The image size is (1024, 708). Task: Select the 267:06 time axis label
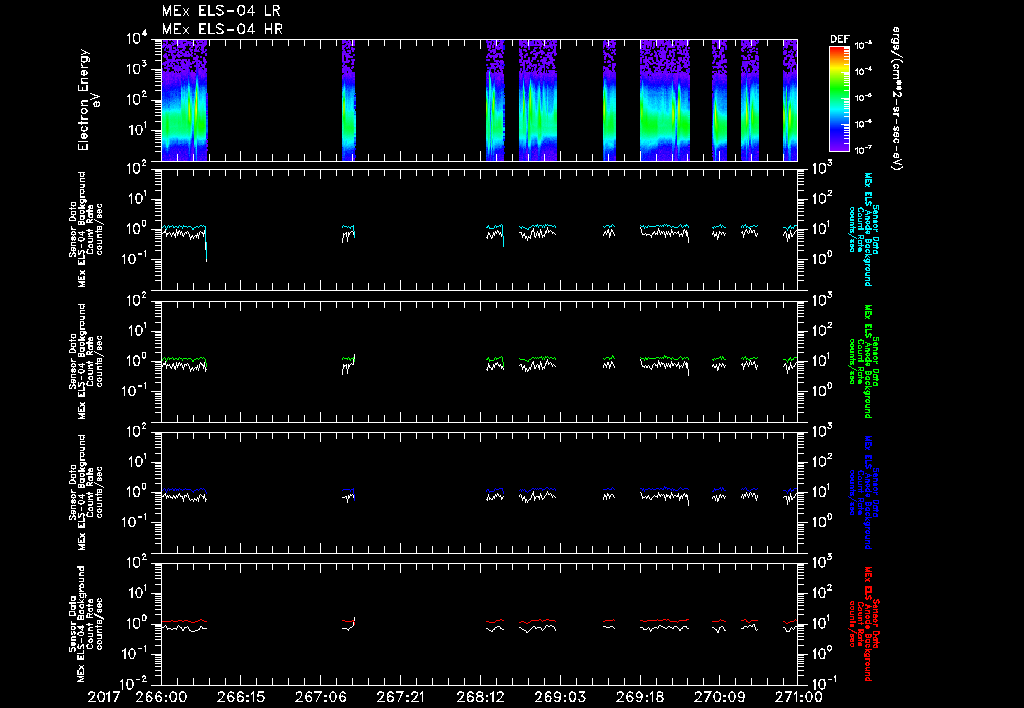(320, 697)
